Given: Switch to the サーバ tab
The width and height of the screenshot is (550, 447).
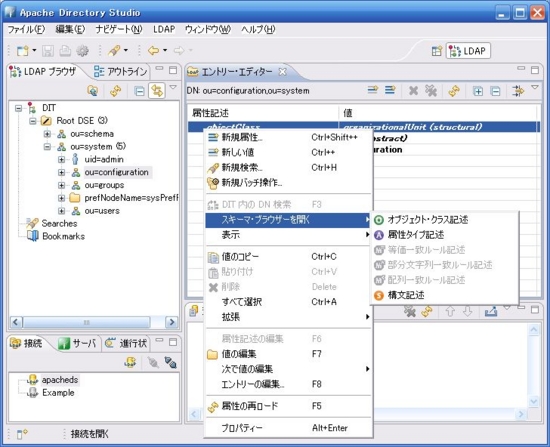Looking at the screenshot, I should pyautogui.click(x=78, y=343).
